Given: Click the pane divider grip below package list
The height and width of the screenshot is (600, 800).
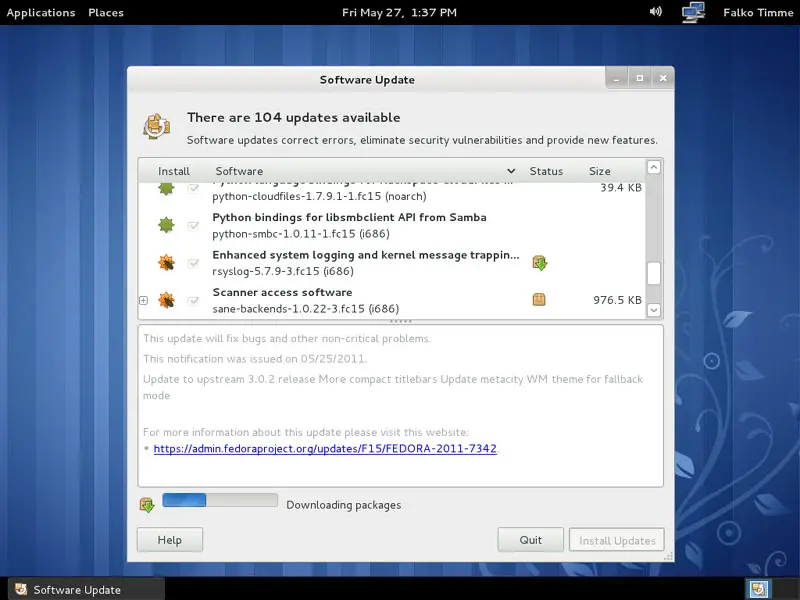Looking at the screenshot, I should click(x=401, y=321).
